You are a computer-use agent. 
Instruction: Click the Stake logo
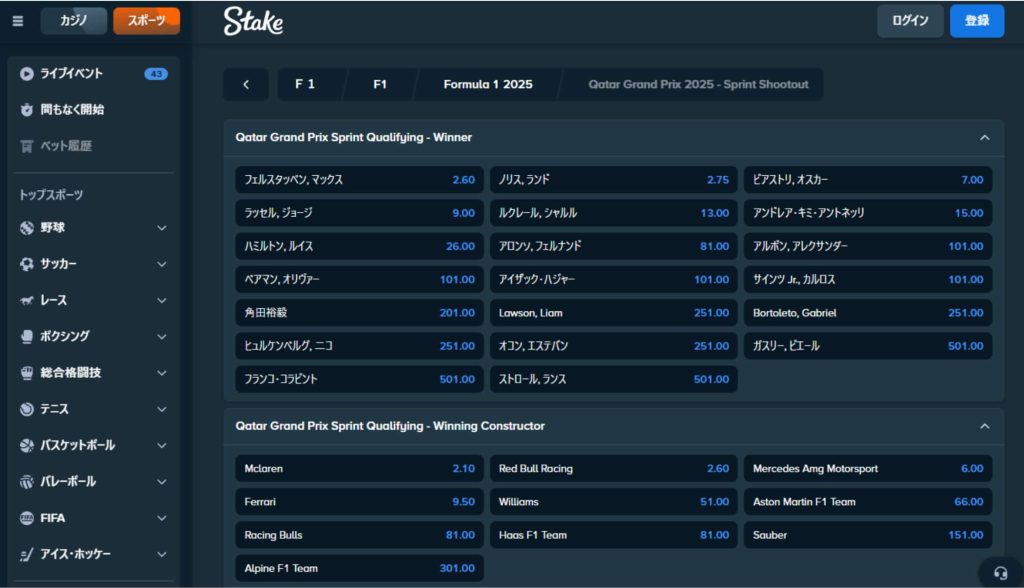253,21
